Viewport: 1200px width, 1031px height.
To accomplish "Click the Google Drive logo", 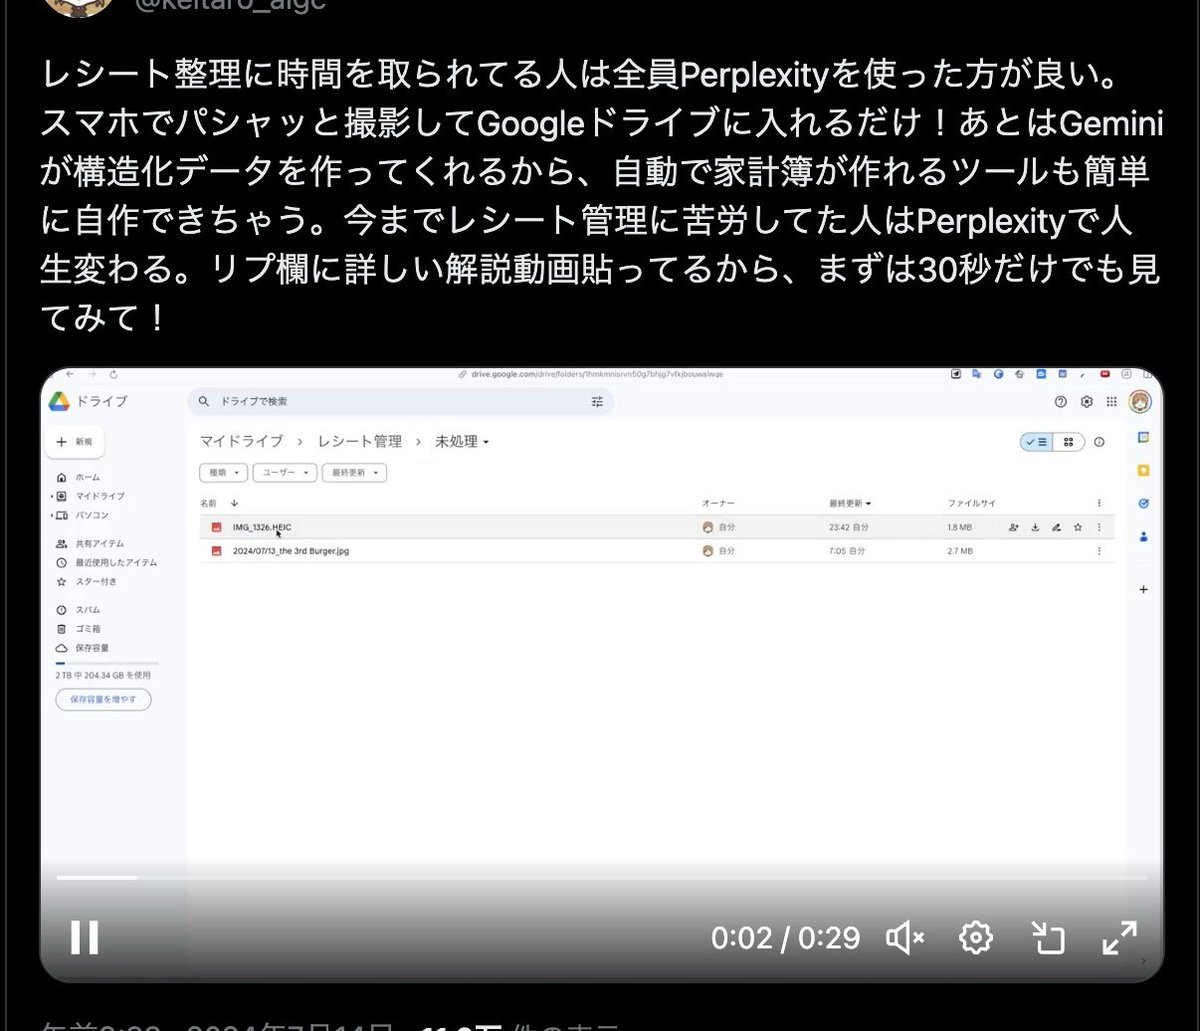I will click(x=59, y=401).
